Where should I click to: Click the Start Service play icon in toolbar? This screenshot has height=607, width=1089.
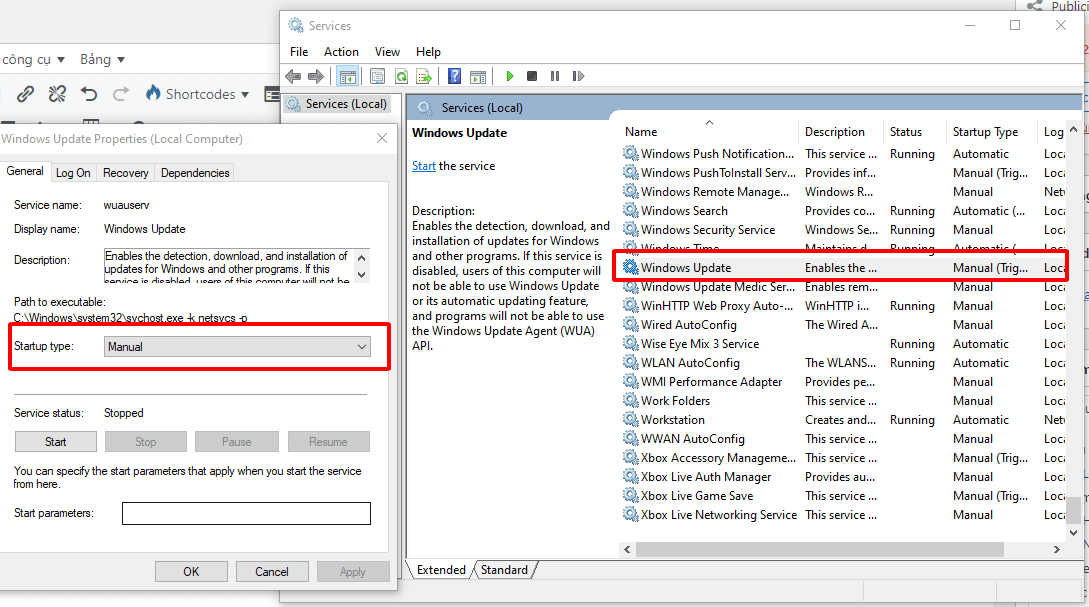pyautogui.click(x=510, y=76)
